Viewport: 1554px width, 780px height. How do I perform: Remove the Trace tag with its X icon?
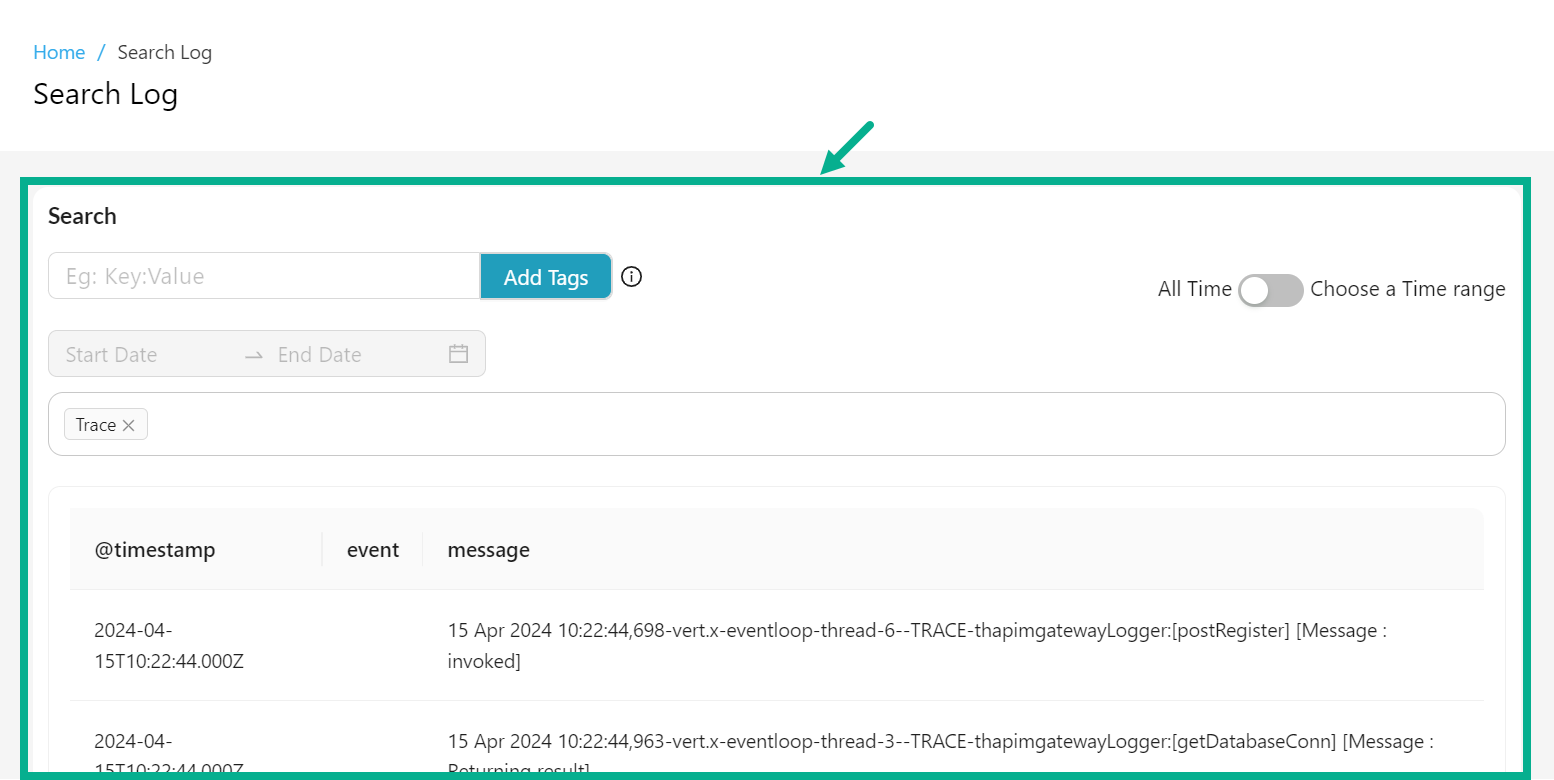[130, 424]
